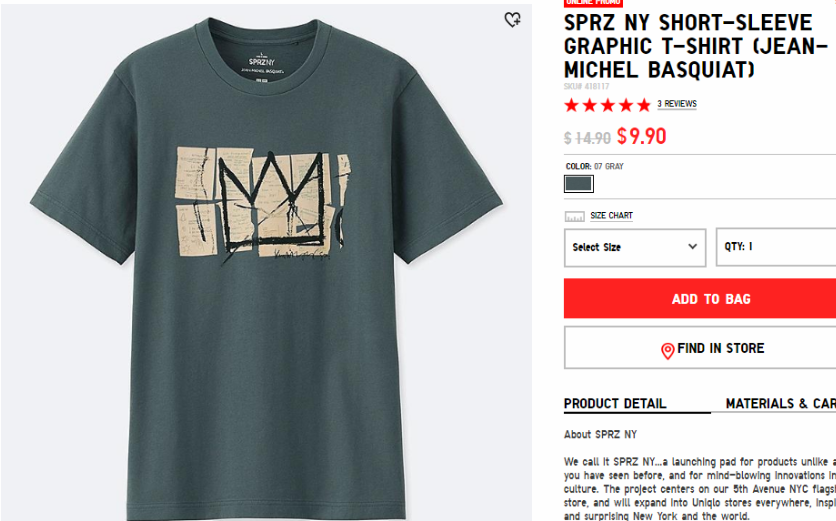Image resolution: width=836 pixels, height=521 pixels.
Task: Open the QTY quantity selector
Action: tap(776, 247)
